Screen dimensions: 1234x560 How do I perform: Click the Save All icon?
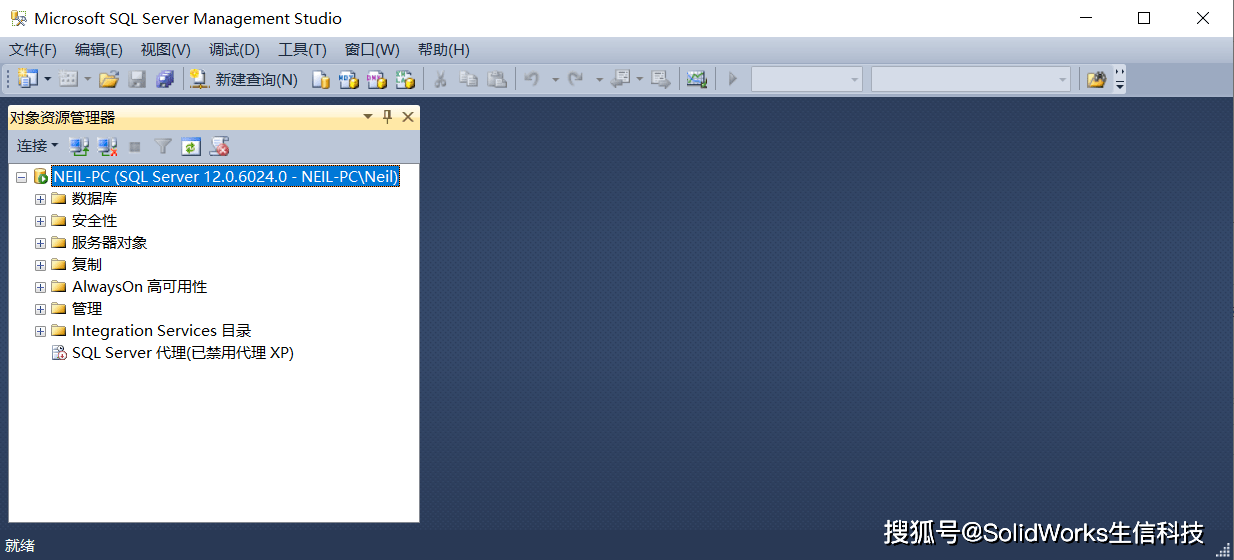point(165,79)
